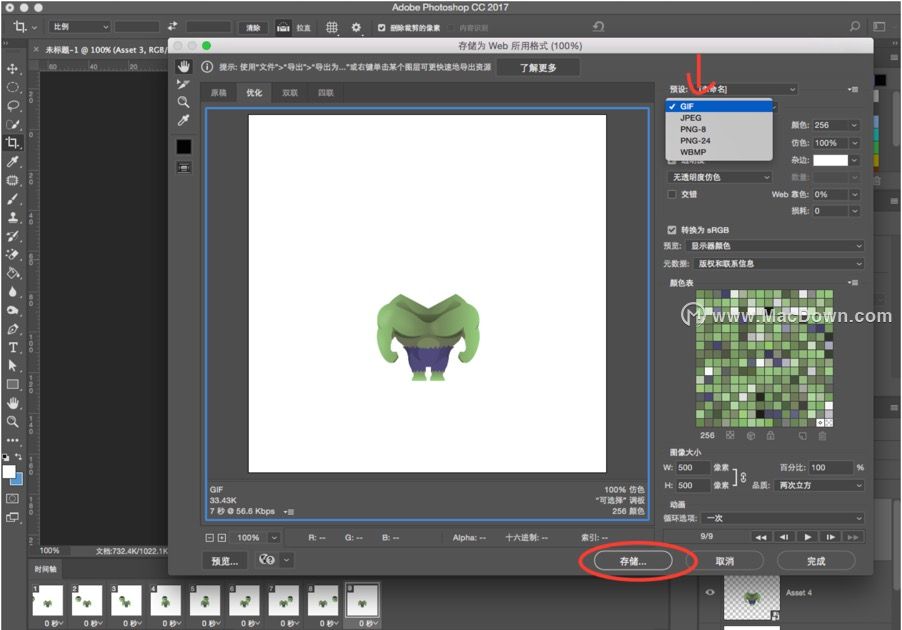The image size is (902, 630).
Task: Select the Eraser tool
Action: (12, 254)
